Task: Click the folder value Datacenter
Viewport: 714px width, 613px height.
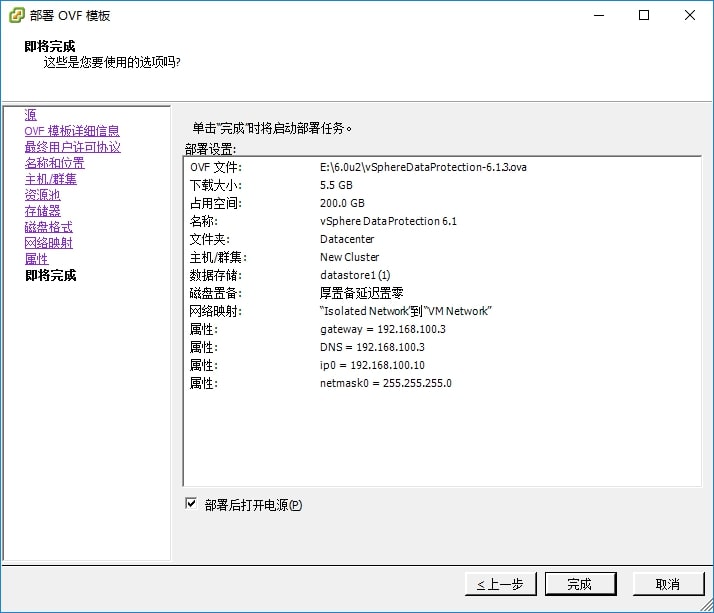Action: 347,239
